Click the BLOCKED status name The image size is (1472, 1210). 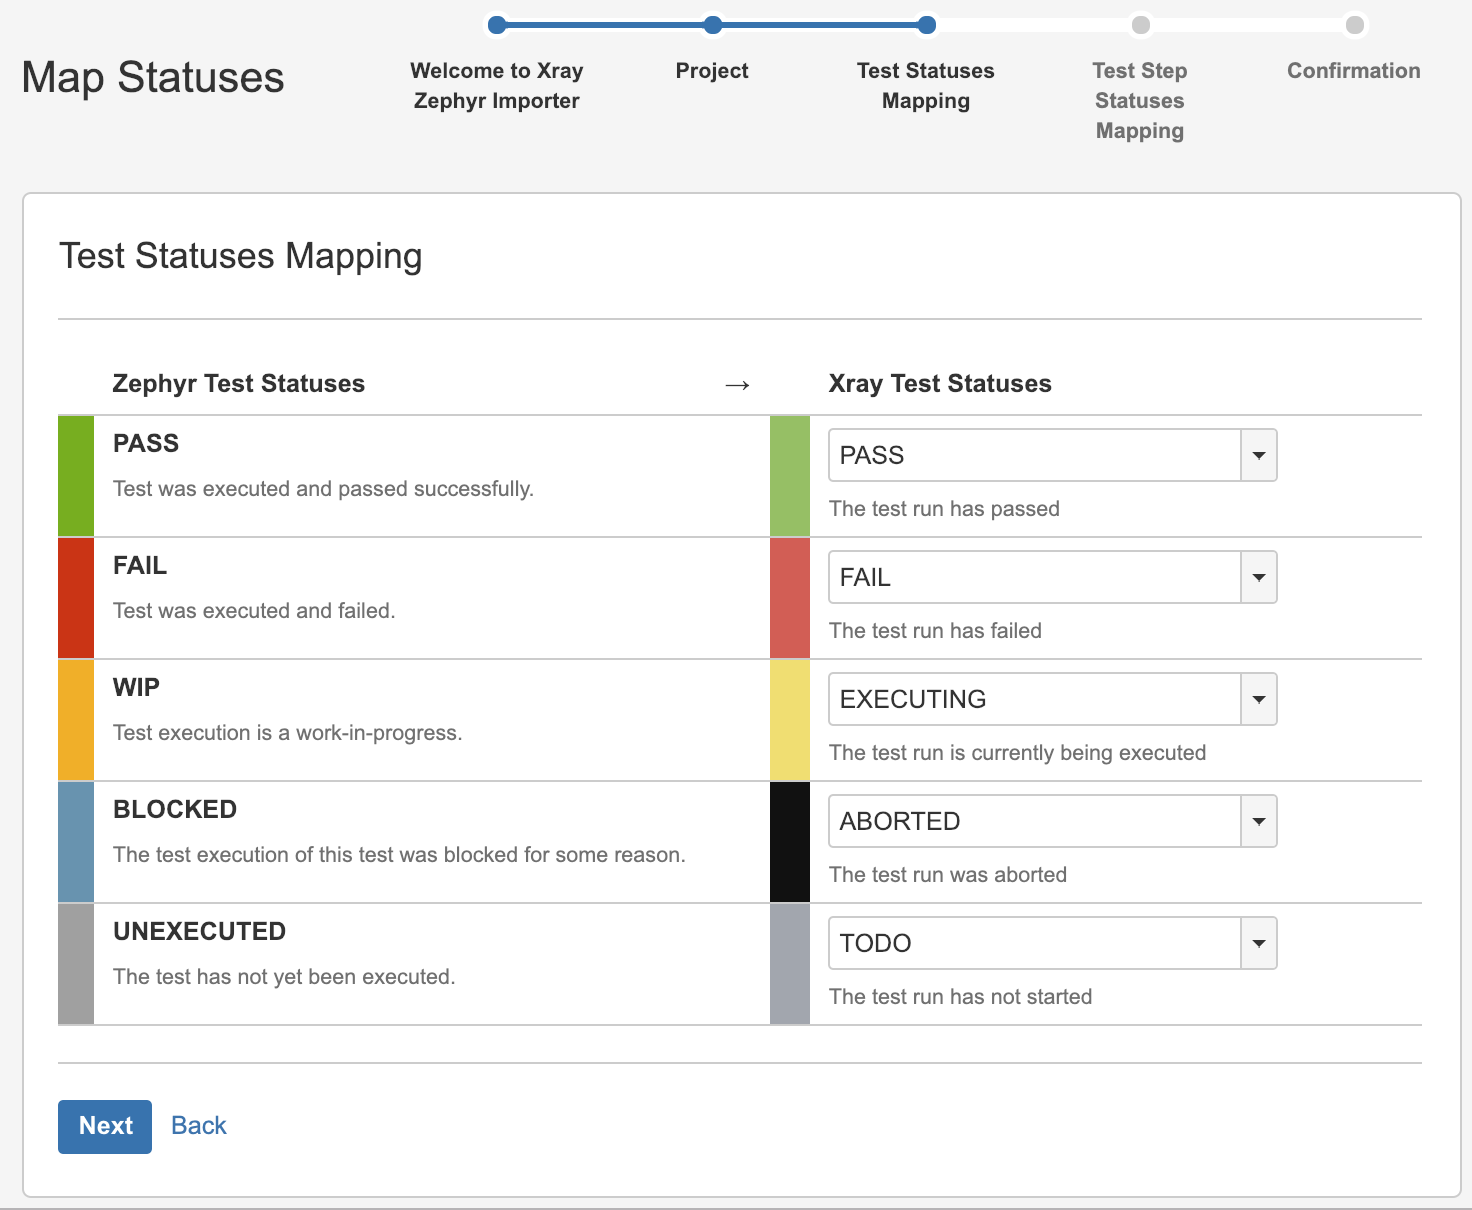click(175, 810)
